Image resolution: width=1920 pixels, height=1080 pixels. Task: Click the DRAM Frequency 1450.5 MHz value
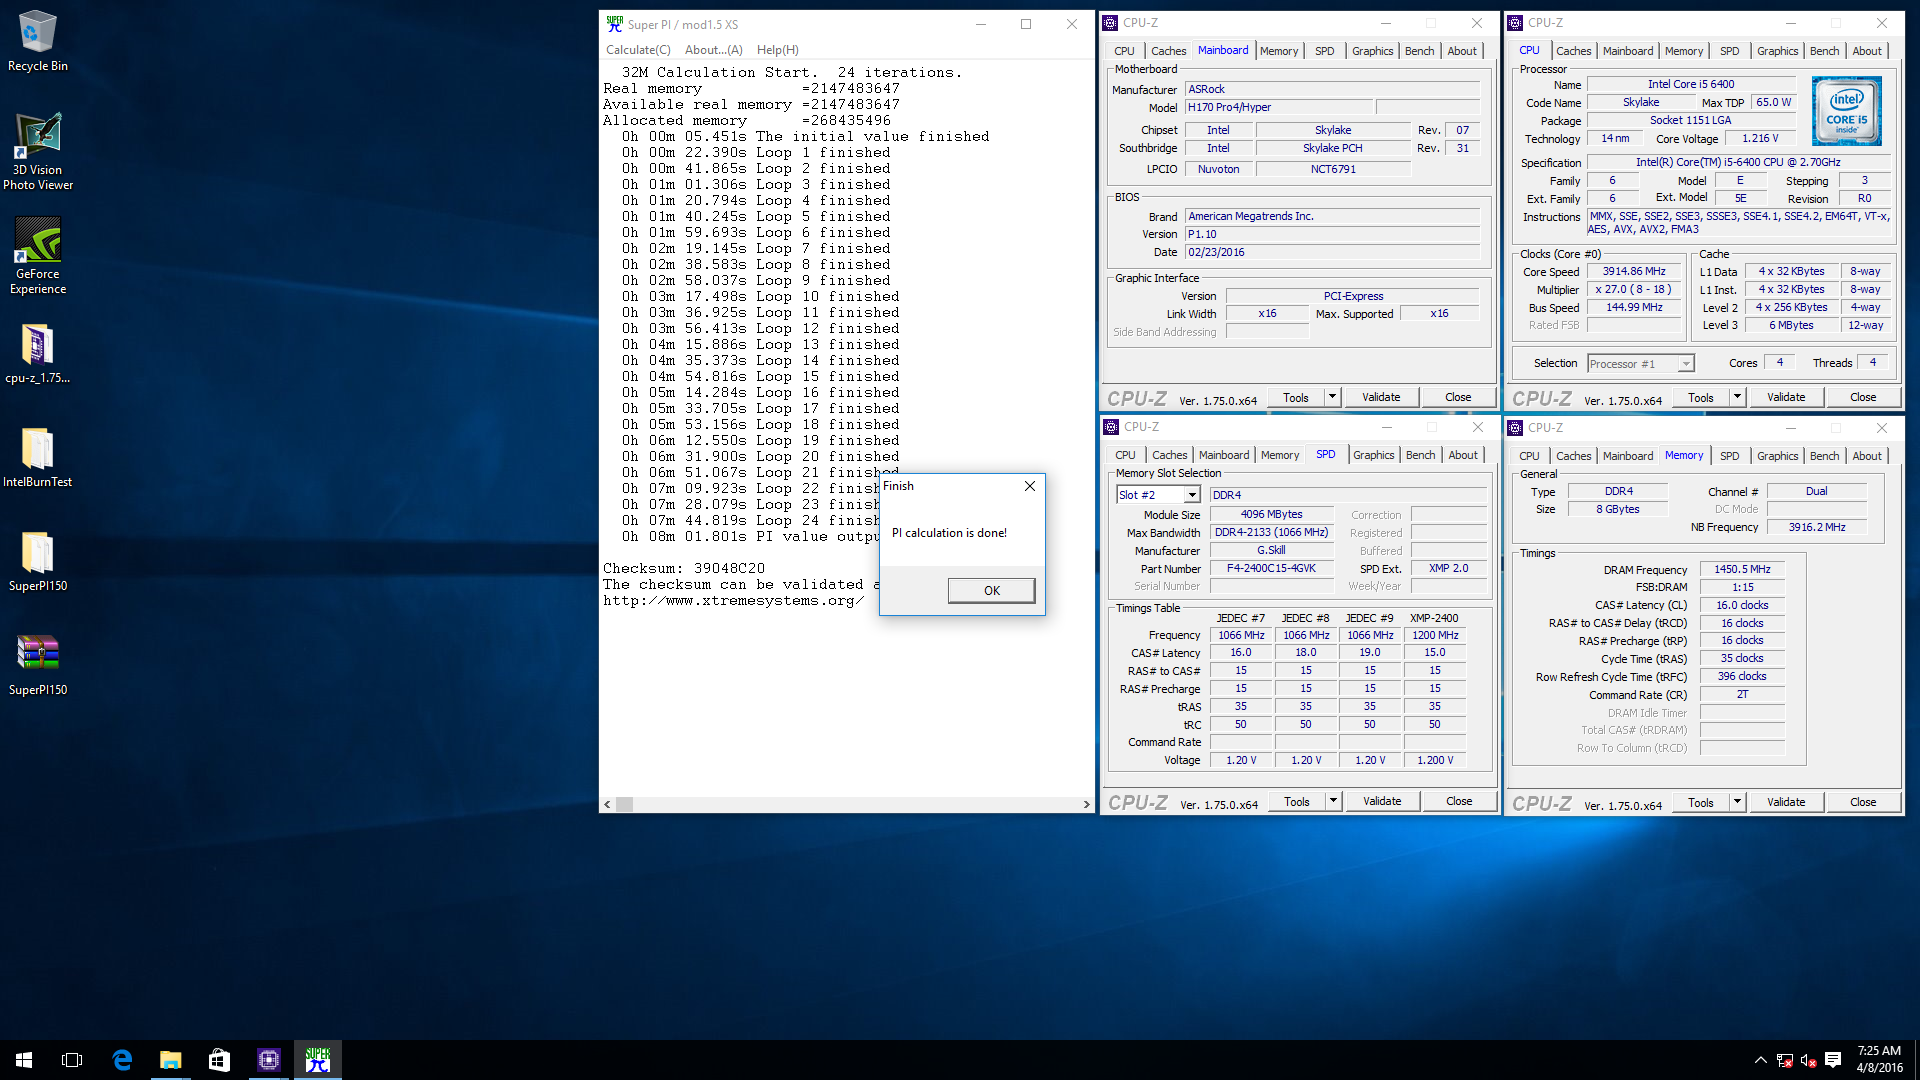(1742, 569)
